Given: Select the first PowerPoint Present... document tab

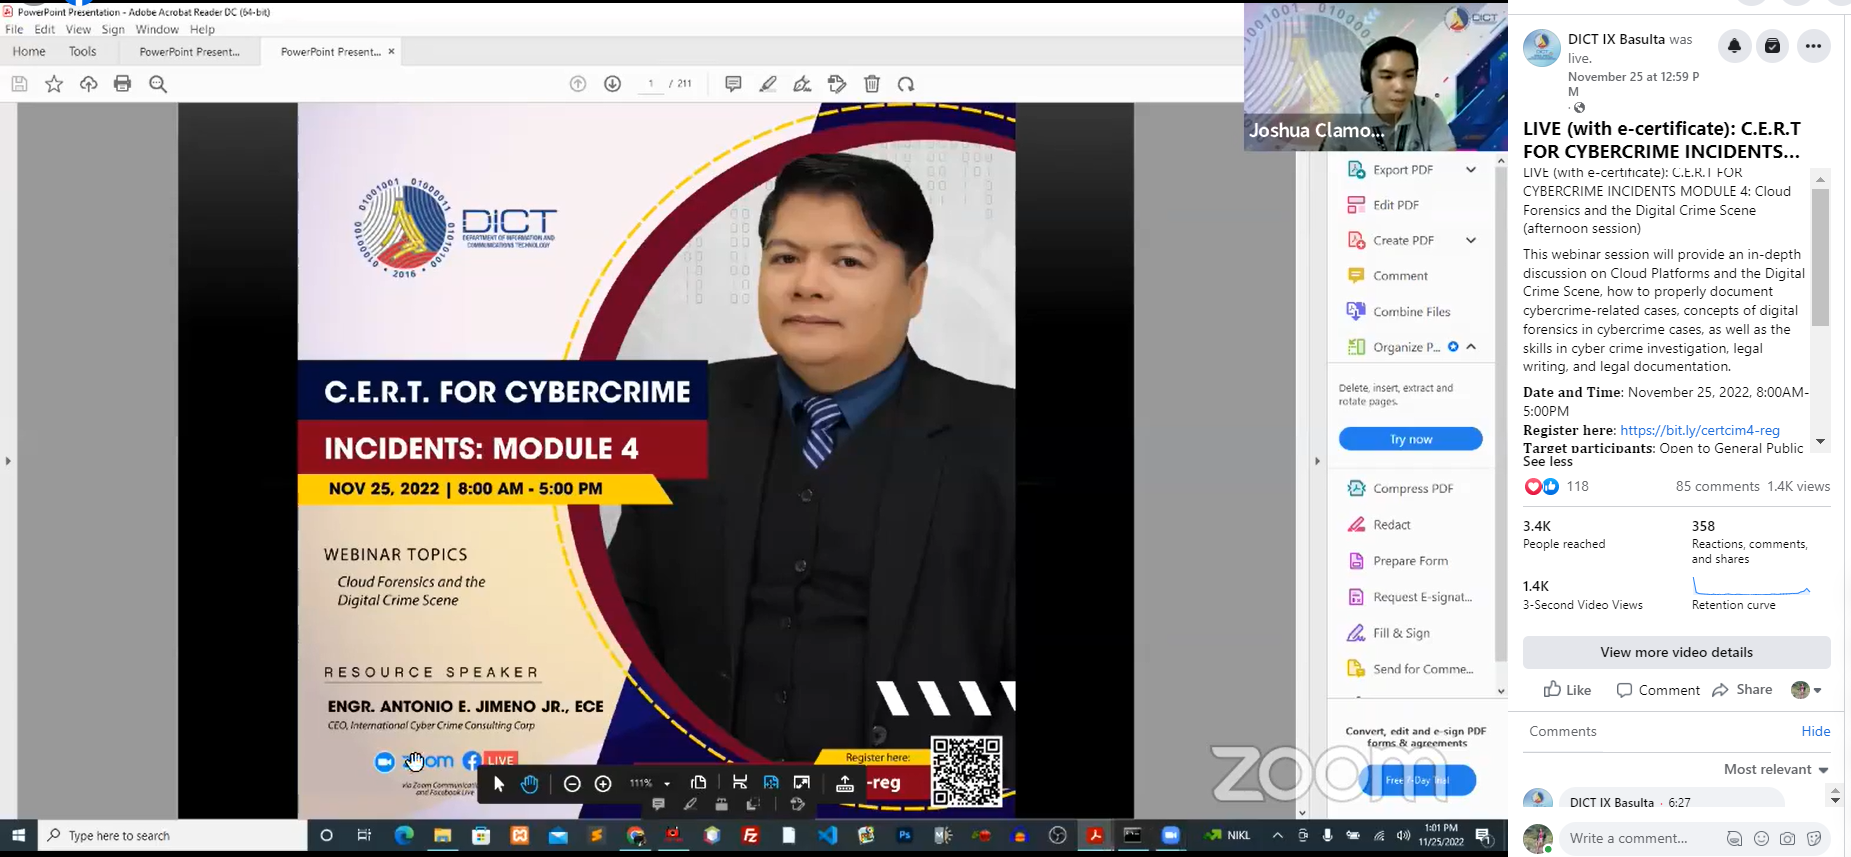Looking at the screenshot, I should (x=190, y=52).
